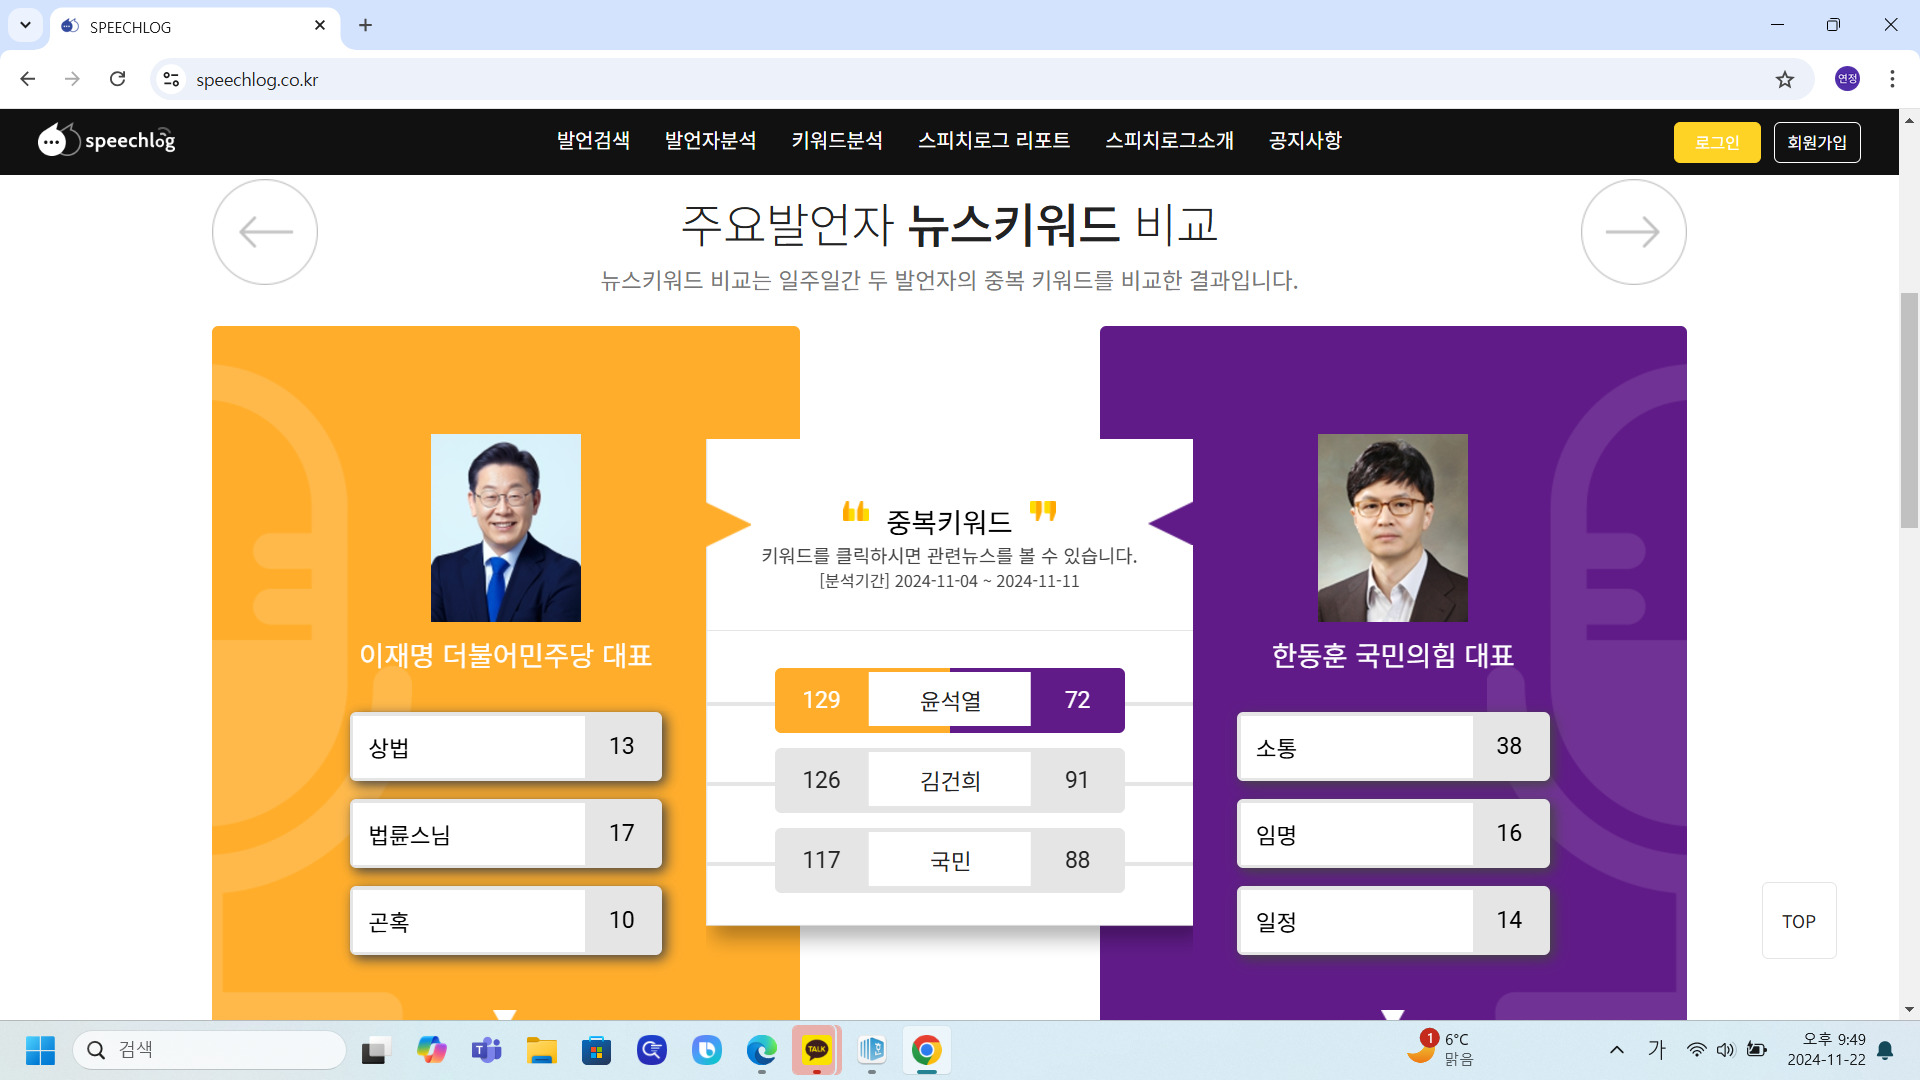
Task: Click 김건희 count 91 for 한동훈
Action: coord(1077,780)
